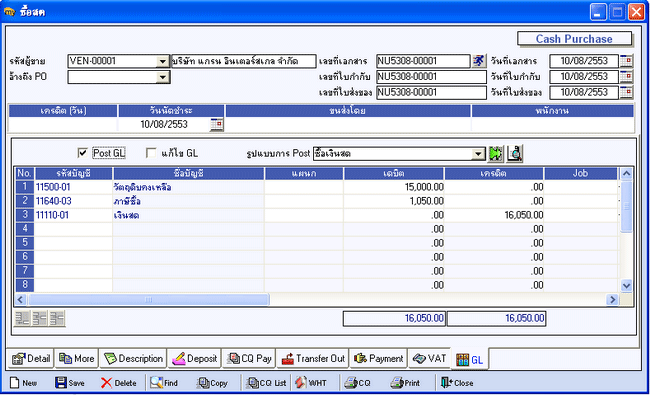Open the Post pattern dropdown ซื้อเงินสด
650x395 pixels.
pyautogui.click(x=479, y=154)
